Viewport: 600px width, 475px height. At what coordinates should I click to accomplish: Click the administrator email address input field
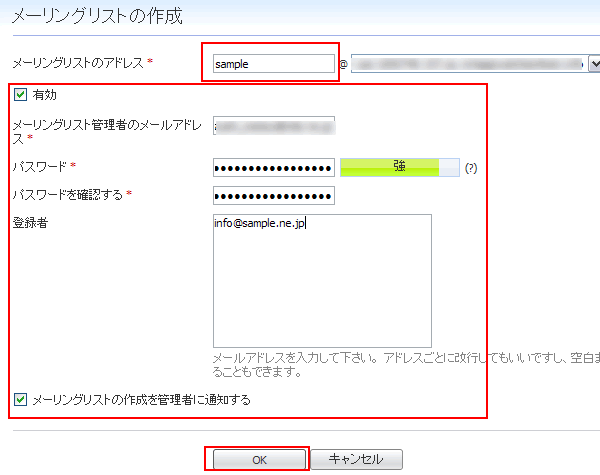tap(273, 126)
